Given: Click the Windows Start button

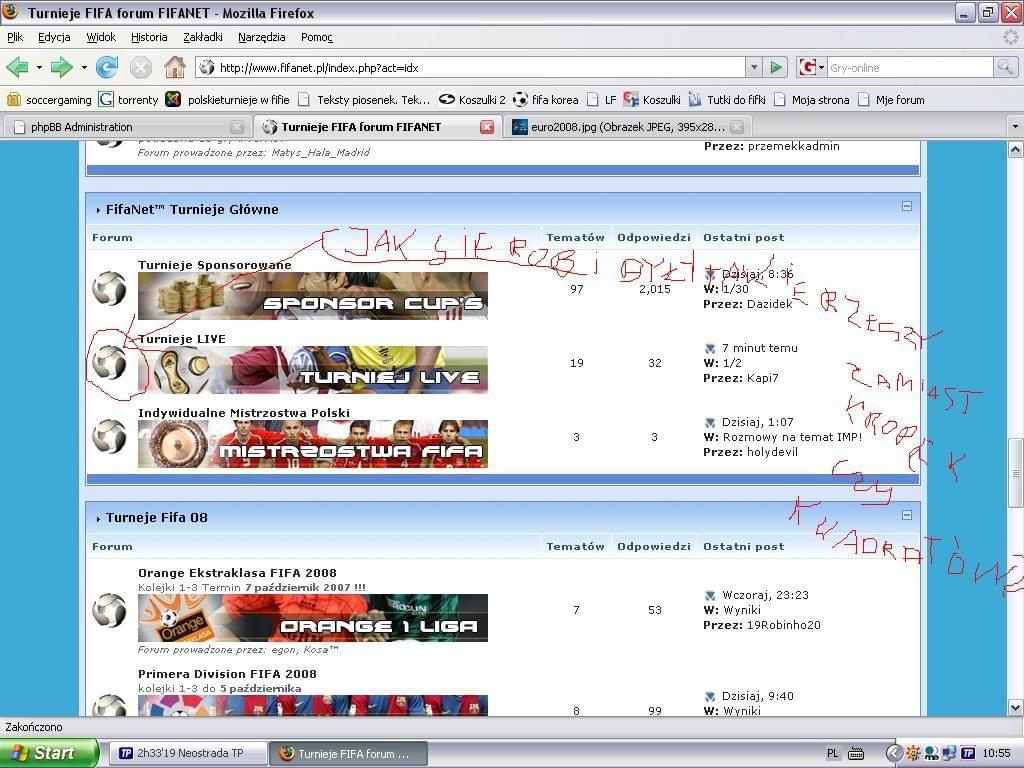Looking at the screenshot, I should pos(48,753).
